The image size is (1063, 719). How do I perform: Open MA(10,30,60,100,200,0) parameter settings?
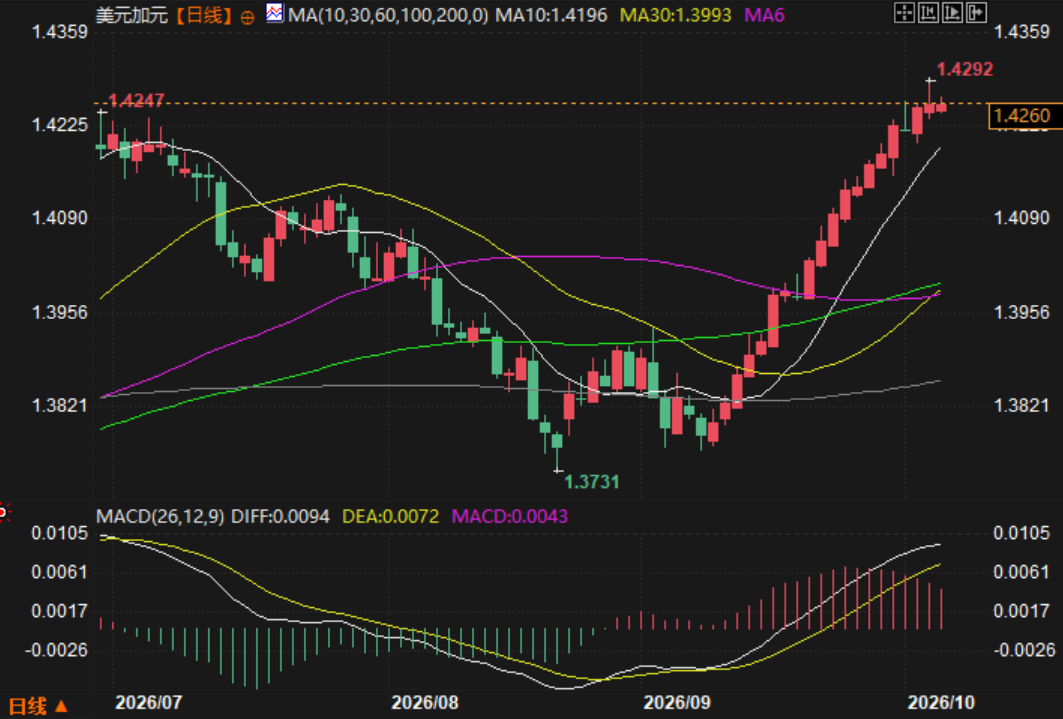[387, 15]
